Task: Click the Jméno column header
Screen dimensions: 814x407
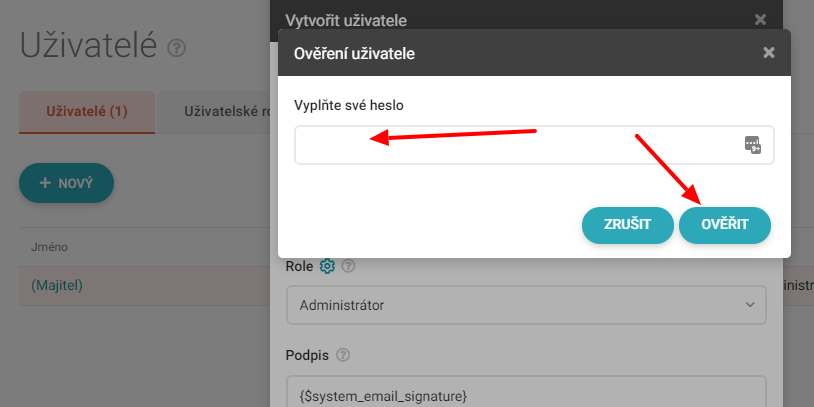Action: 49,247
